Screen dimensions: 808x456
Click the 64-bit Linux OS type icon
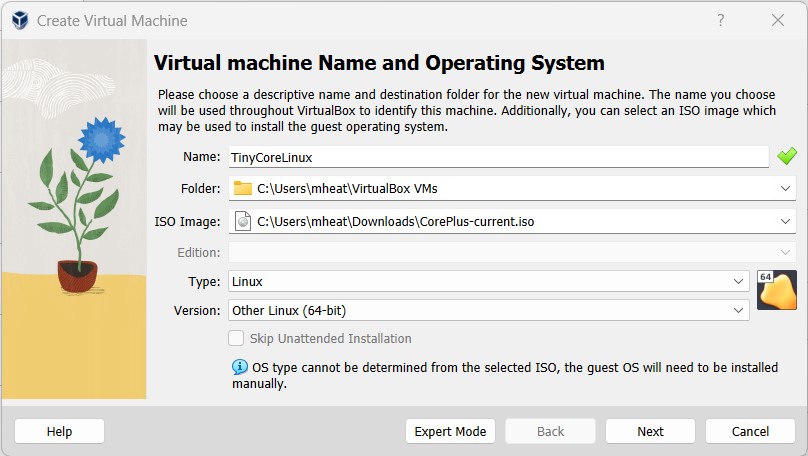(x=777, y=290)
